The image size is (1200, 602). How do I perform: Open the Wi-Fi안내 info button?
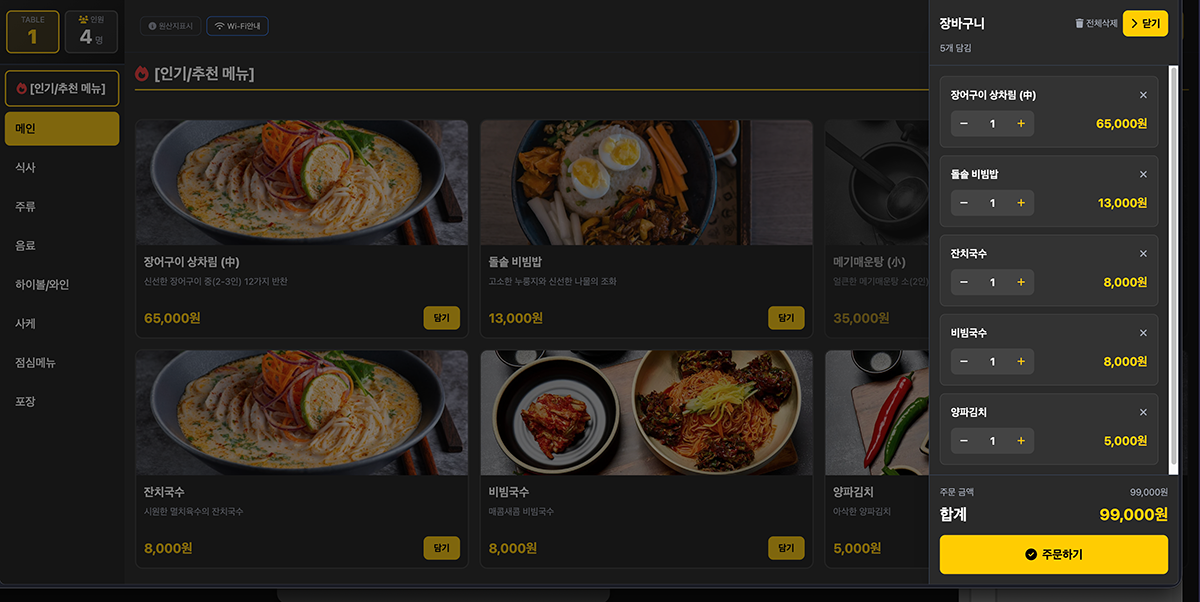coord(237,25)
